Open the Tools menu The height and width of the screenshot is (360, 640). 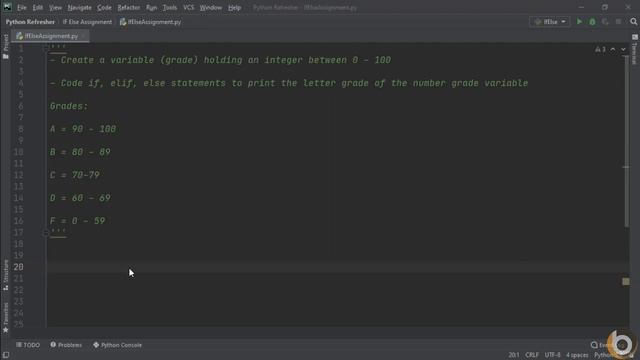point(170,8)
